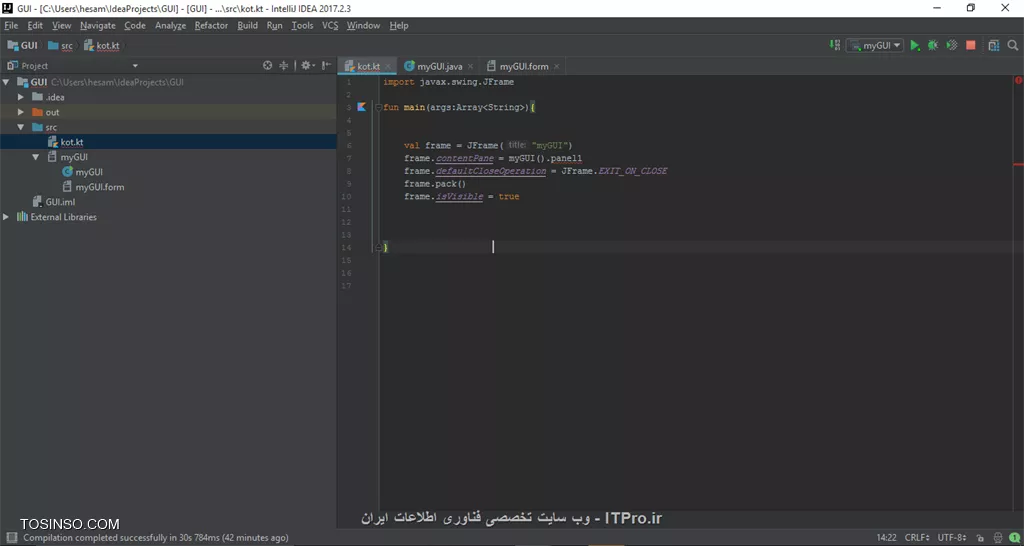Click red error stripe mark on editor scrollbar
Image resolution: width=1024 pixels, height=546 pixels.
1018,165
